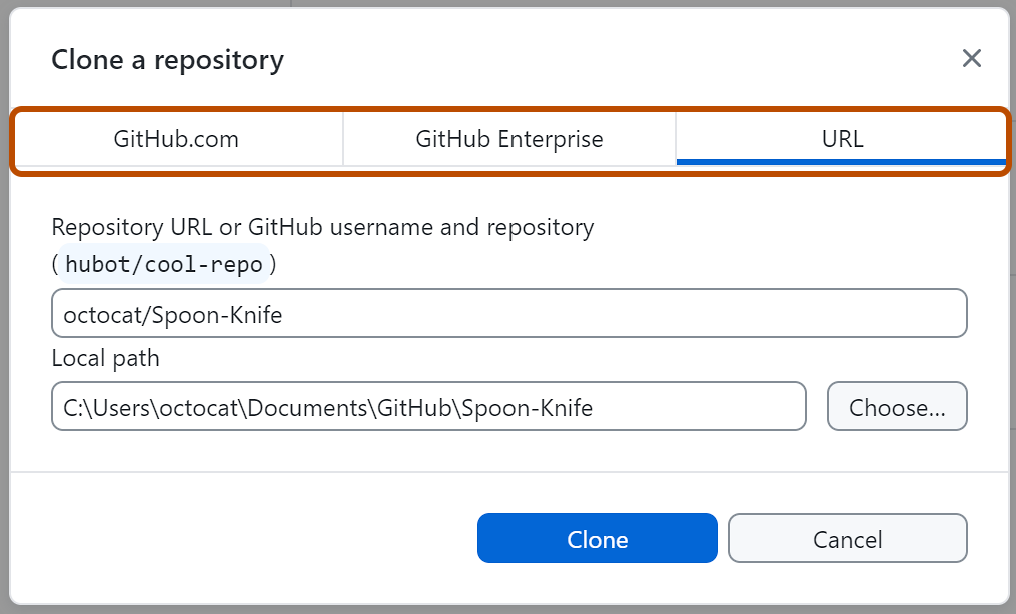The width and height of the screenshot is (1016, 614).
Task: Click the Repository URL label text
Action: pyautogui.click(x=322, y=227)
